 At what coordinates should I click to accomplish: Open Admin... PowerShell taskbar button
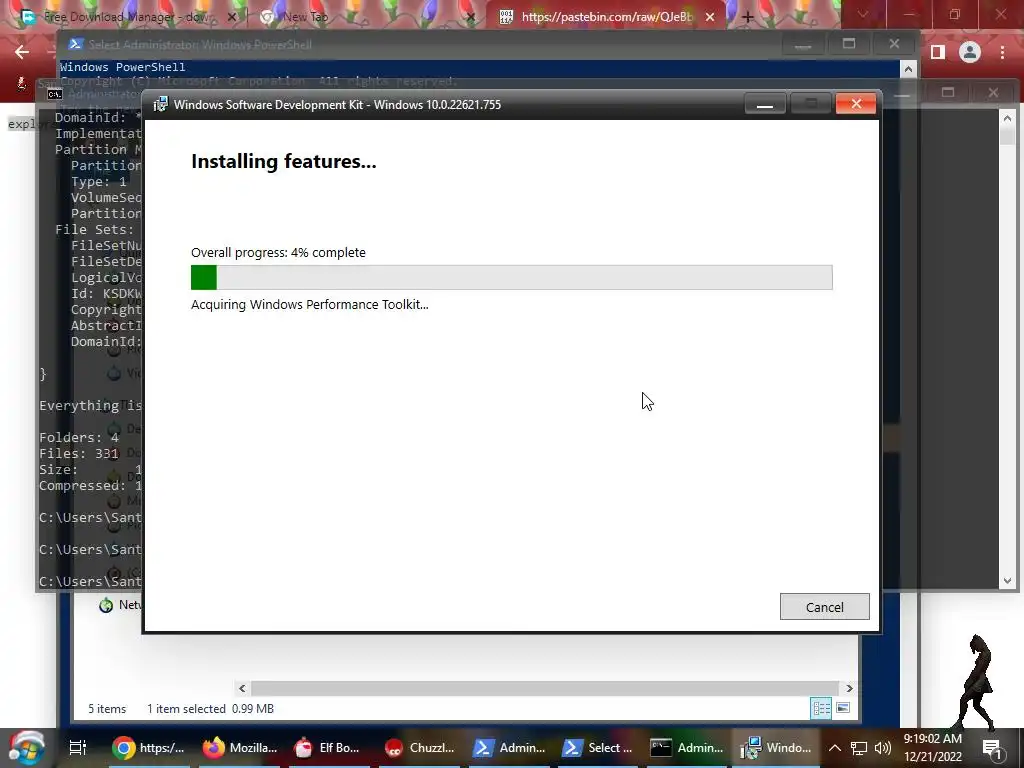tap(510, 748)
